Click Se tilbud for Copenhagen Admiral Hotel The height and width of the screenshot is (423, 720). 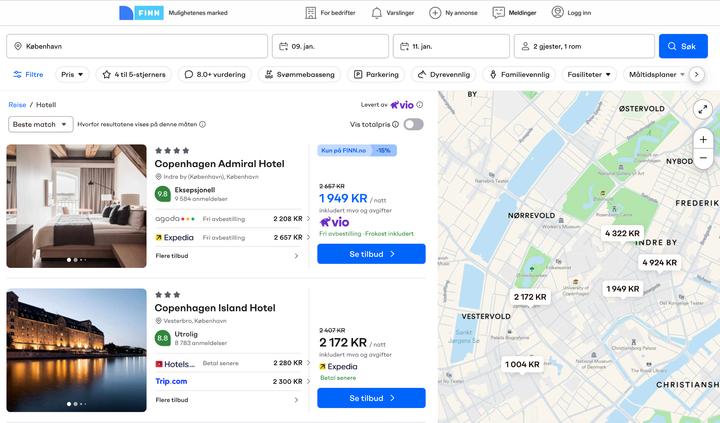coord(371,254)
